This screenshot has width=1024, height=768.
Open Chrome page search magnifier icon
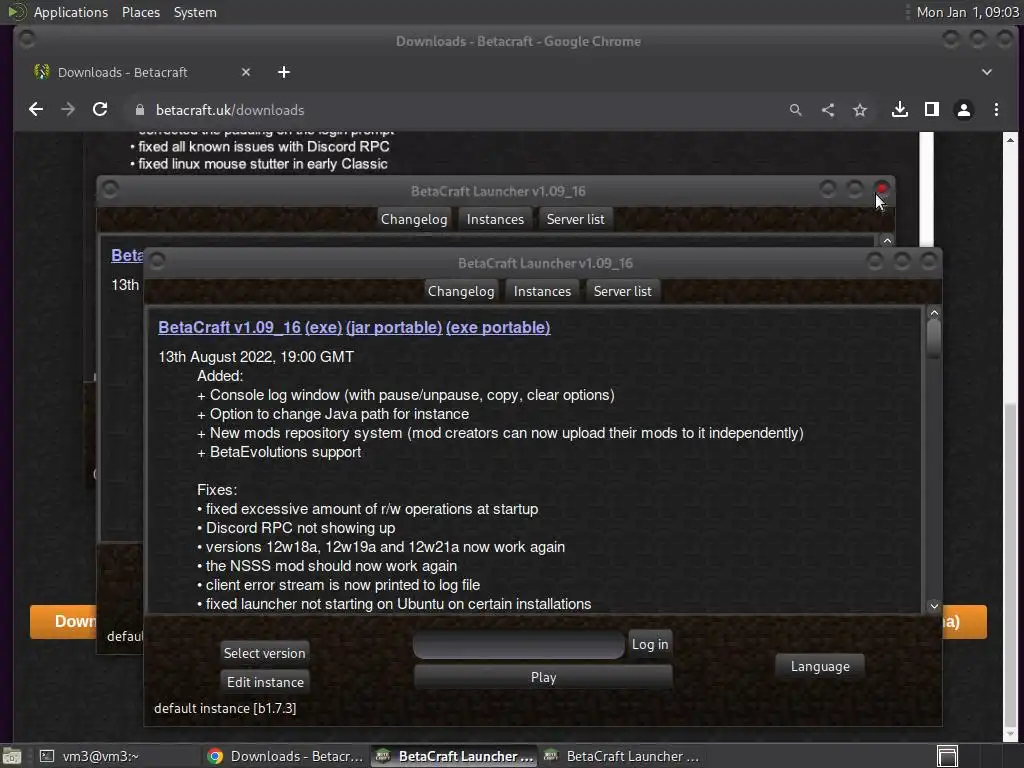(x=795, y=110)
